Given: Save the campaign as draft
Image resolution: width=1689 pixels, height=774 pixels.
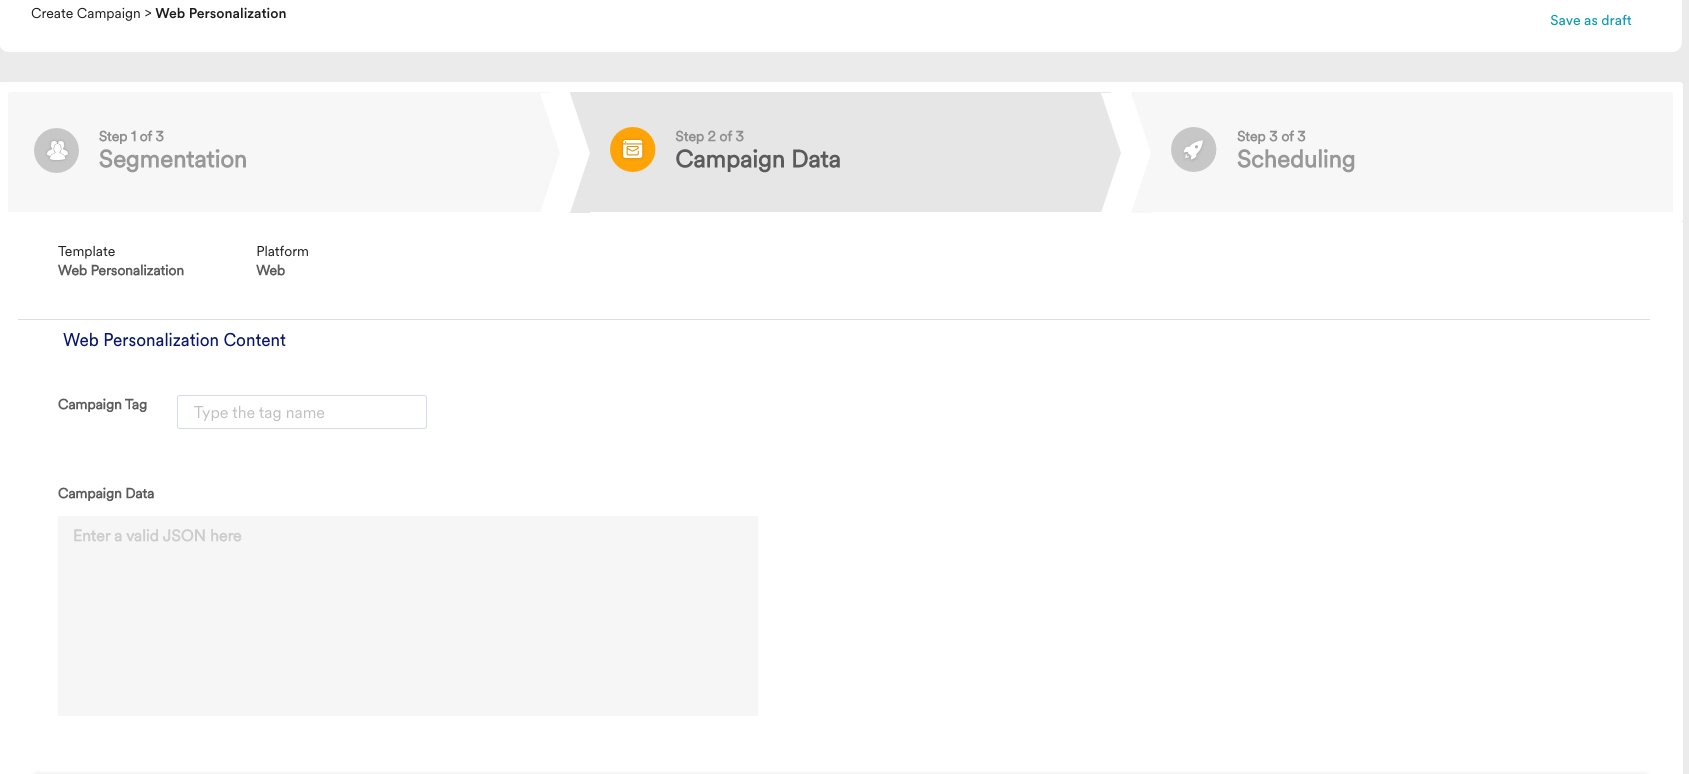Looking at the screenshot, I should pyautogui.click(x=1590, y=20).
